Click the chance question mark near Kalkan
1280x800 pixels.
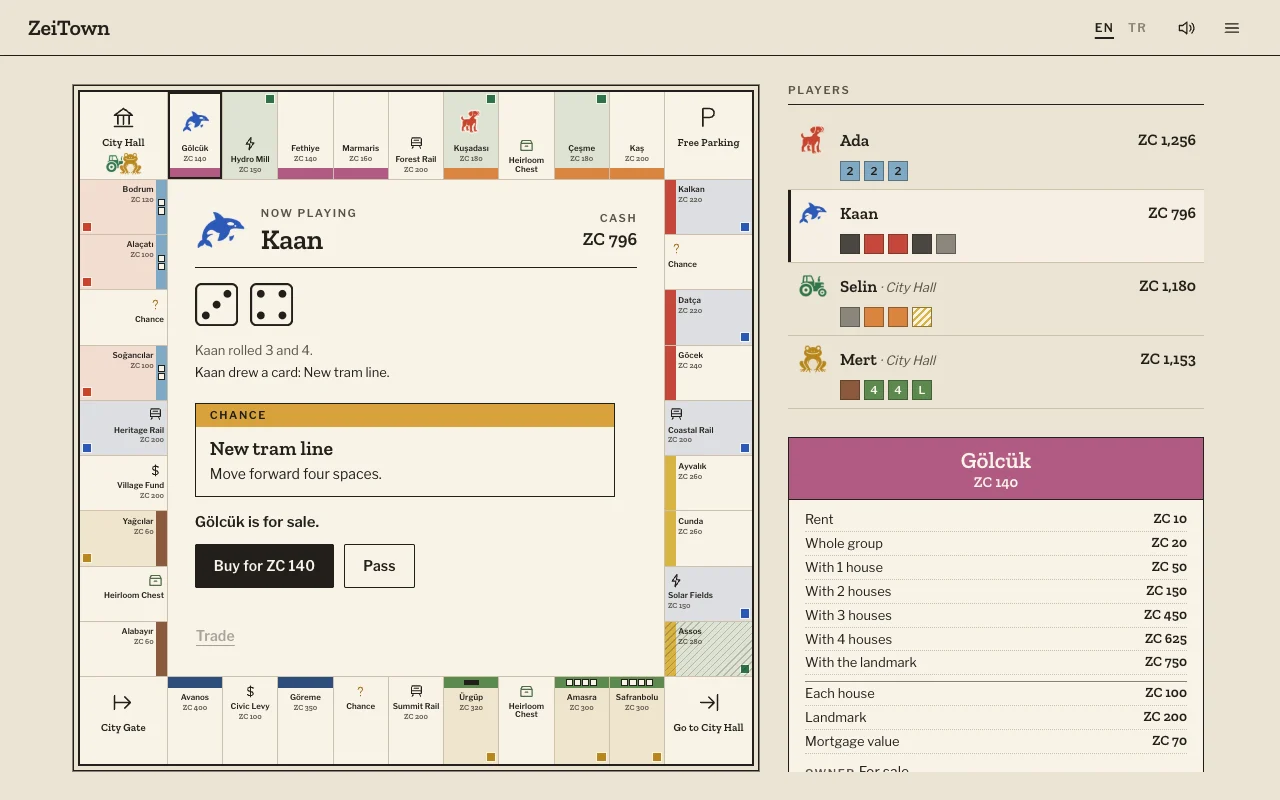[676, 249]
